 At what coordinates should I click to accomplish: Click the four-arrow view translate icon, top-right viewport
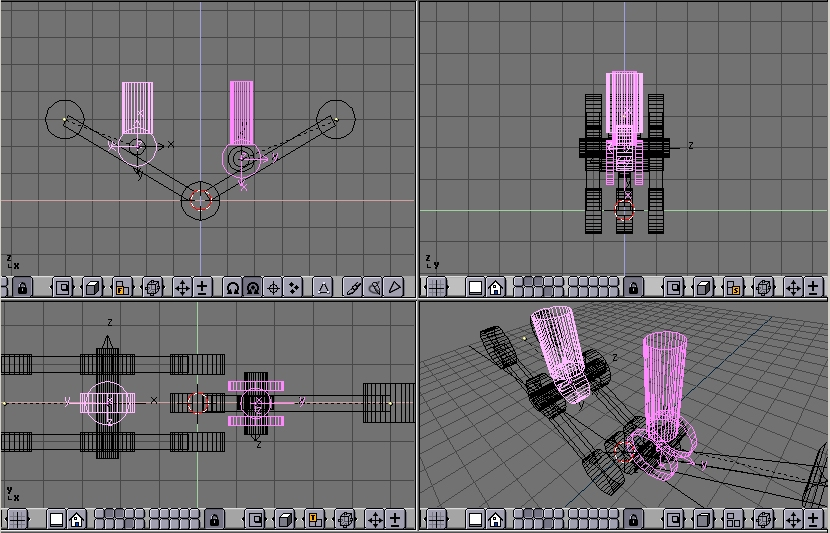click(792, 287)
